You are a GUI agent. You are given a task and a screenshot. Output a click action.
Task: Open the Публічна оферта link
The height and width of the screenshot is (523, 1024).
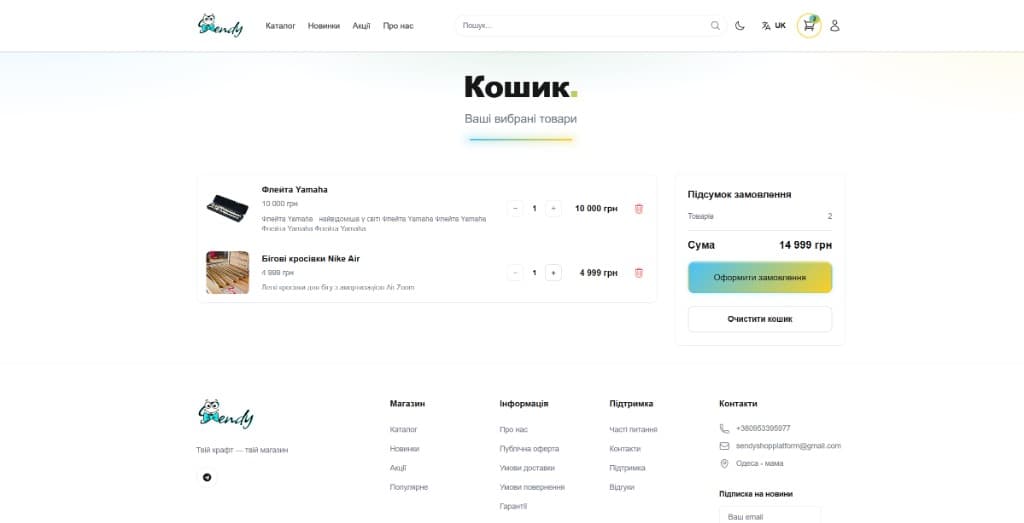pyautogui.click(x=529, y=449)
